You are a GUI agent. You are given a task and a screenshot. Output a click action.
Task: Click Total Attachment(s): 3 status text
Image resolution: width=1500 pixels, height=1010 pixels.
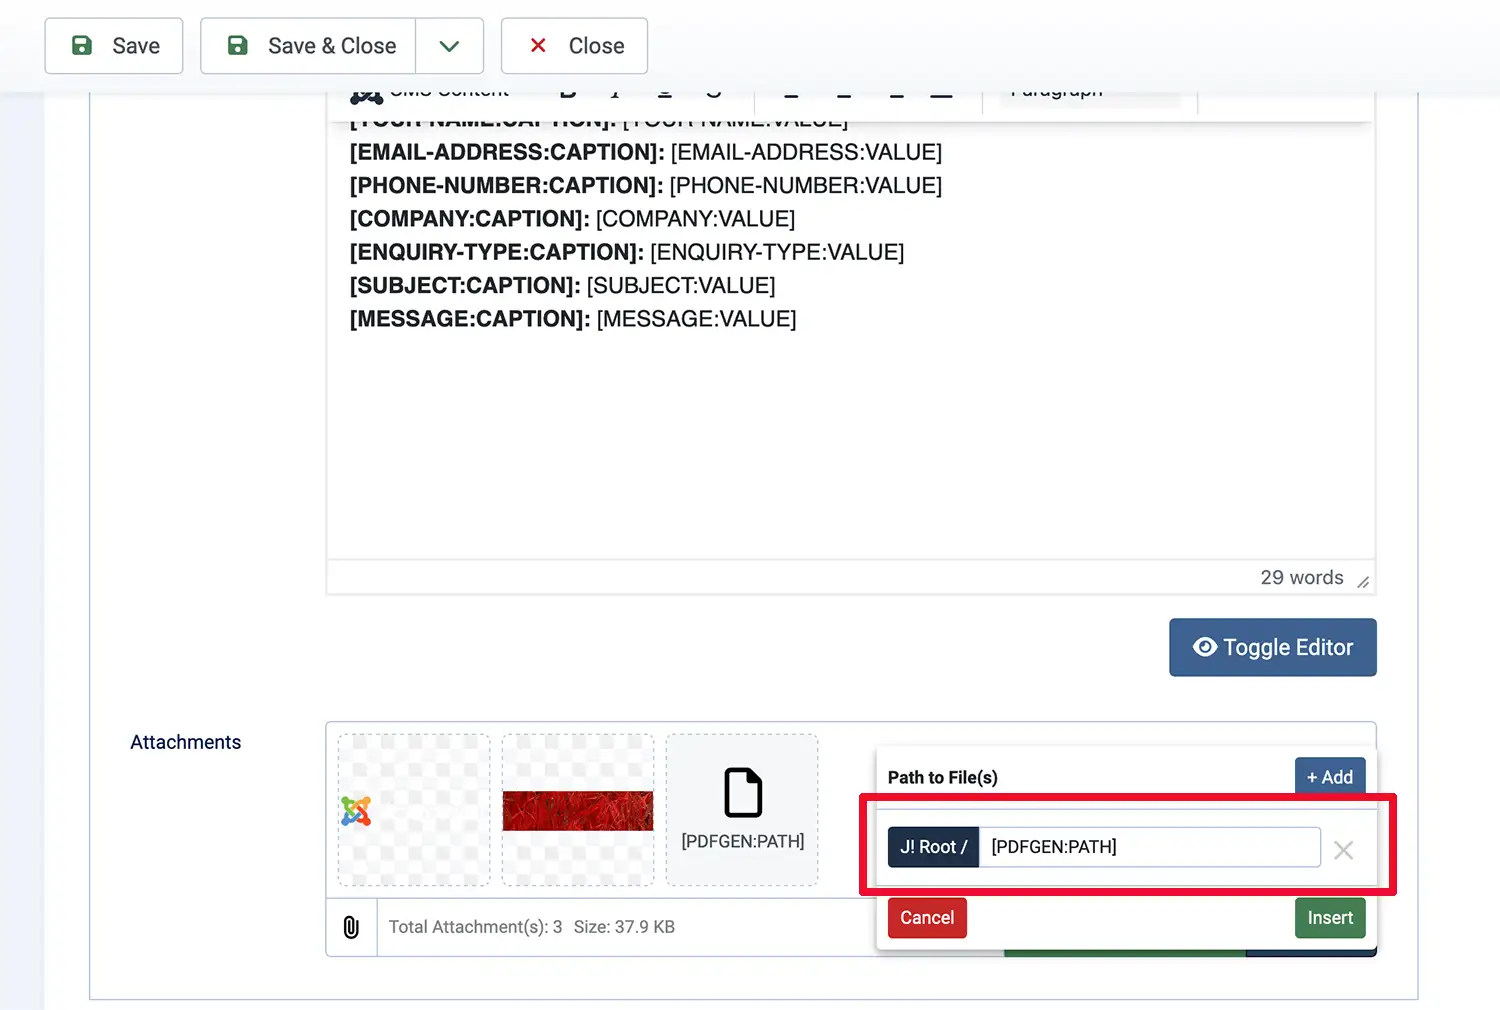(475, 927)
